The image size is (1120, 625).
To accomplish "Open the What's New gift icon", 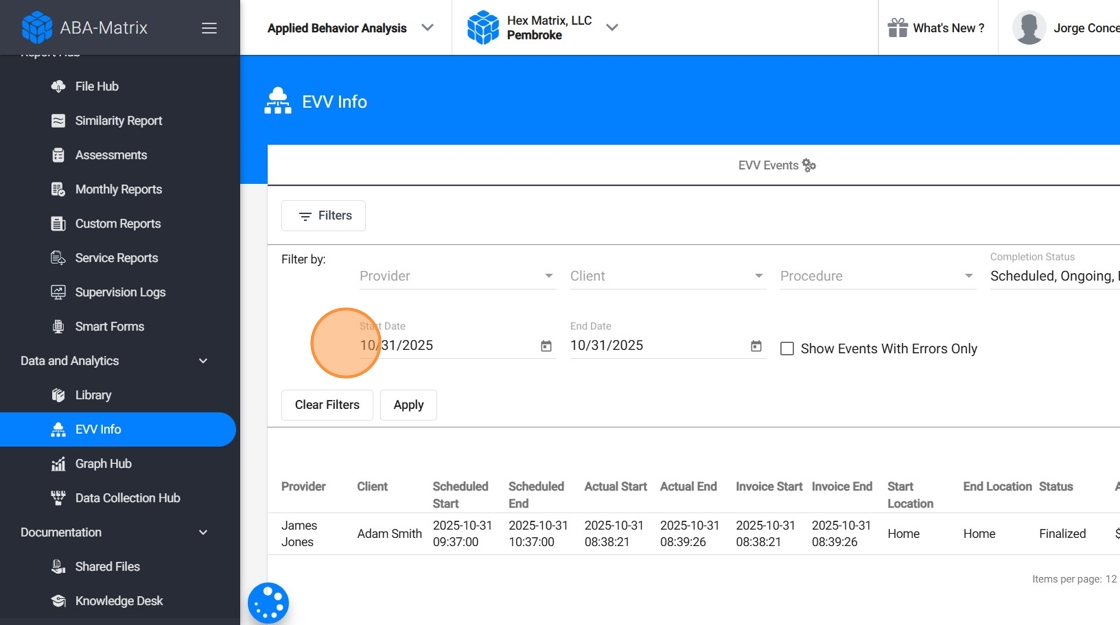I will coord(897,28).
